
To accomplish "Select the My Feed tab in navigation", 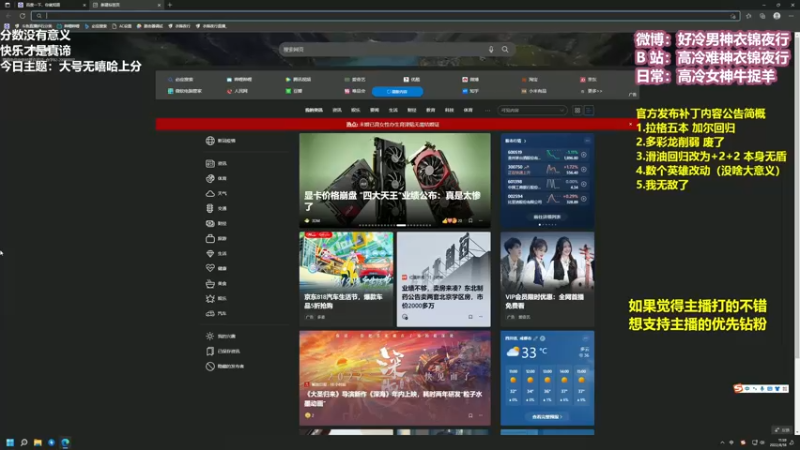I will (x=314, y=110).
